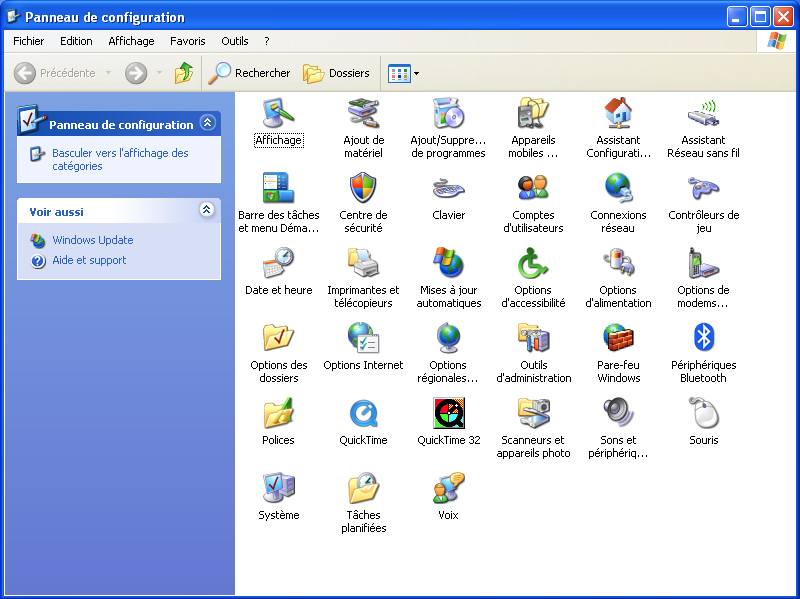Open the Fichier menu
Image resolution: width=800 pixels, height=599 pixels.
pos(29,41)
